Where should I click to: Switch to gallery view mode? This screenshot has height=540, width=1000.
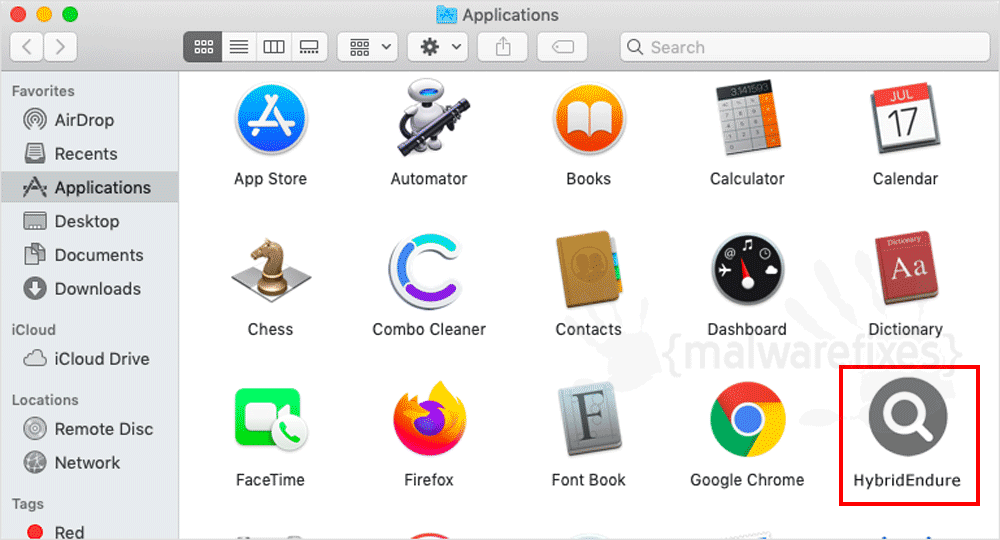pos(309,47)
